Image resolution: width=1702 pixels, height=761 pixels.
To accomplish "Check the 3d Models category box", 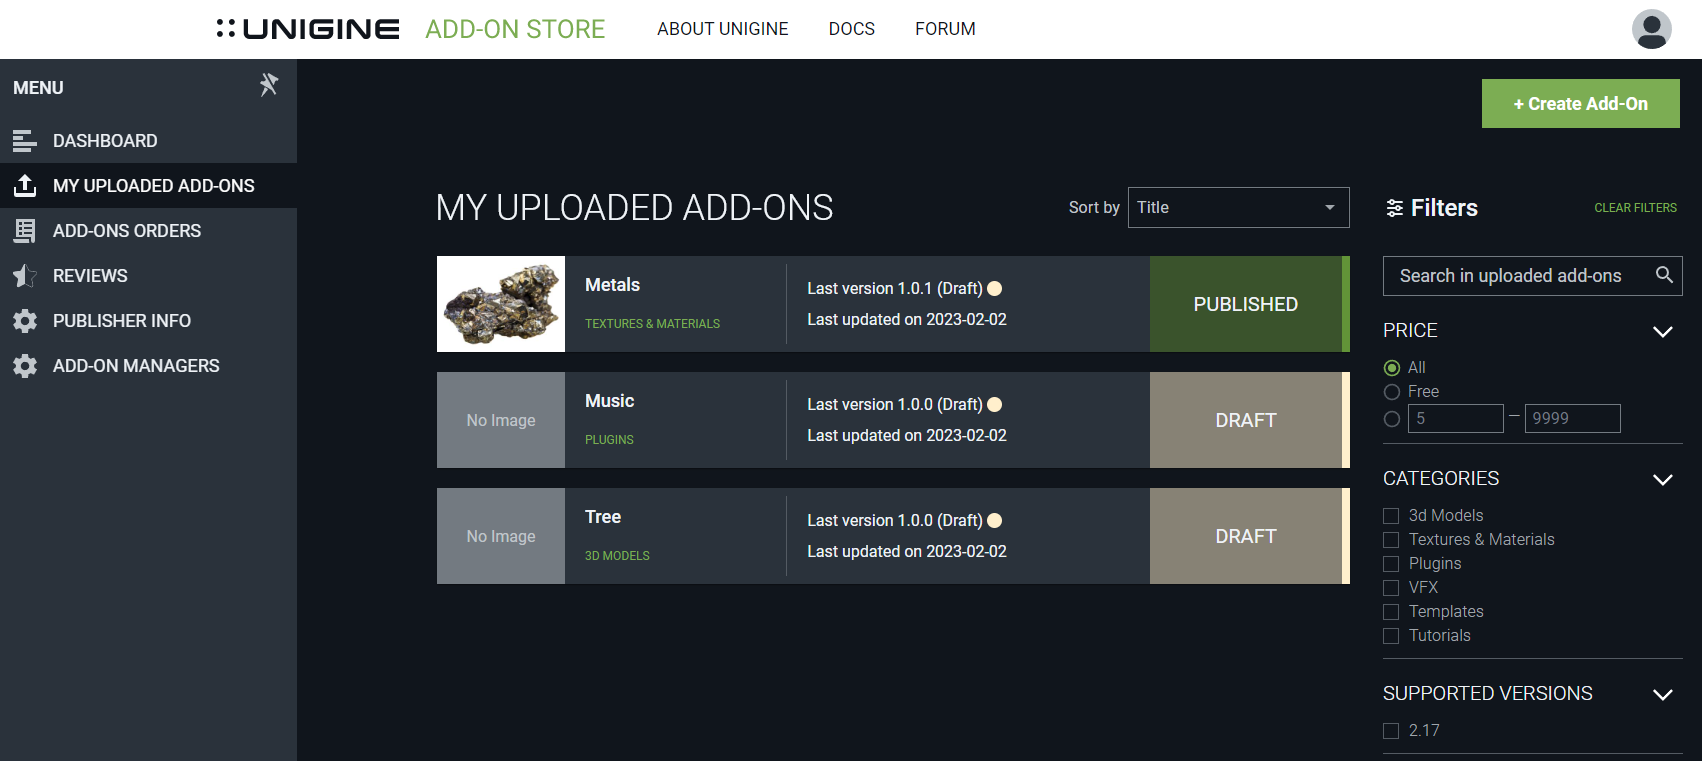I will pyautogui.click(x=1391, y=516).
